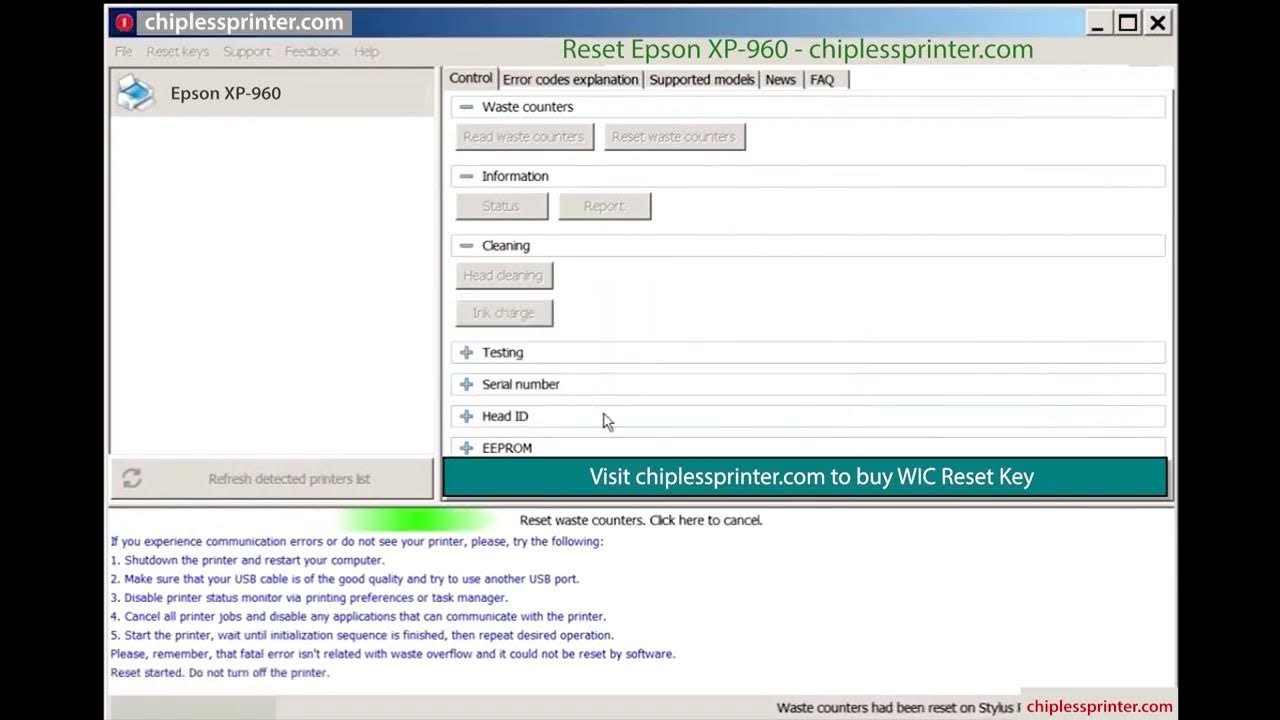Click the refresh arrows icon
1280x720 pixels.
[132, 479]
